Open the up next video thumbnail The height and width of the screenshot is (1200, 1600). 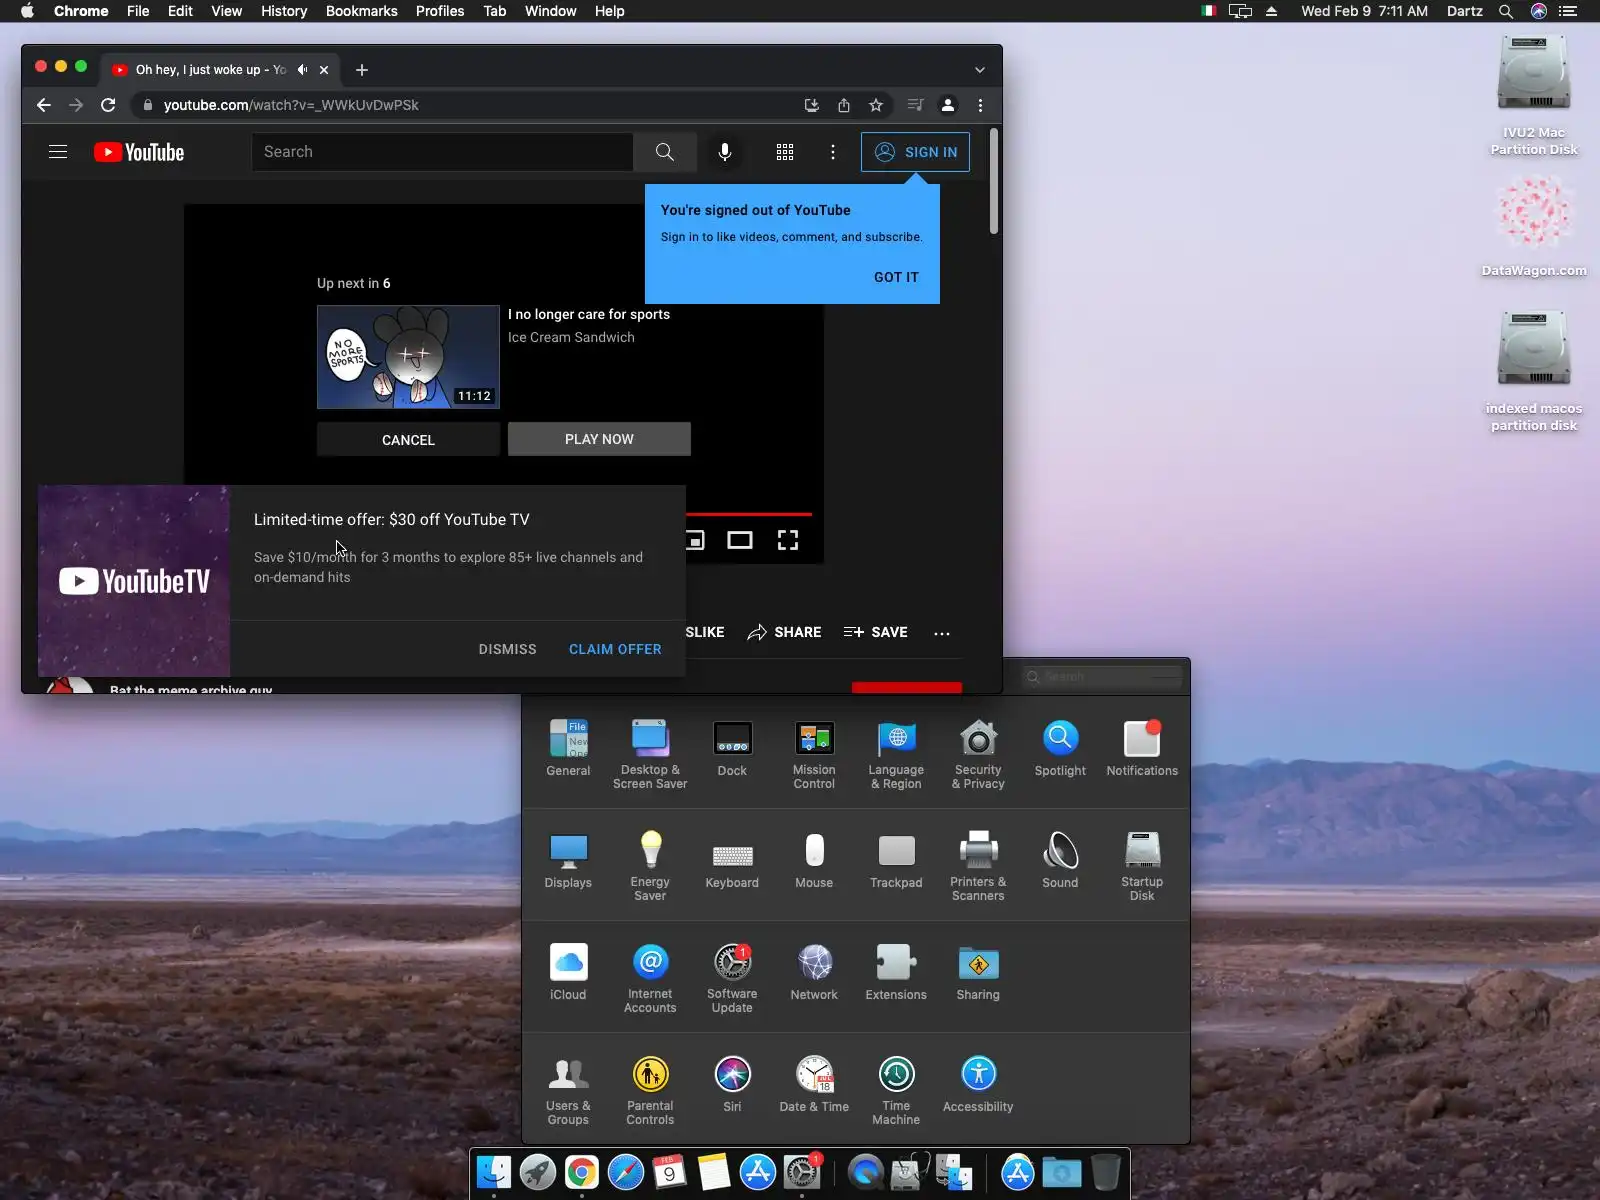[x=408, y=357]
